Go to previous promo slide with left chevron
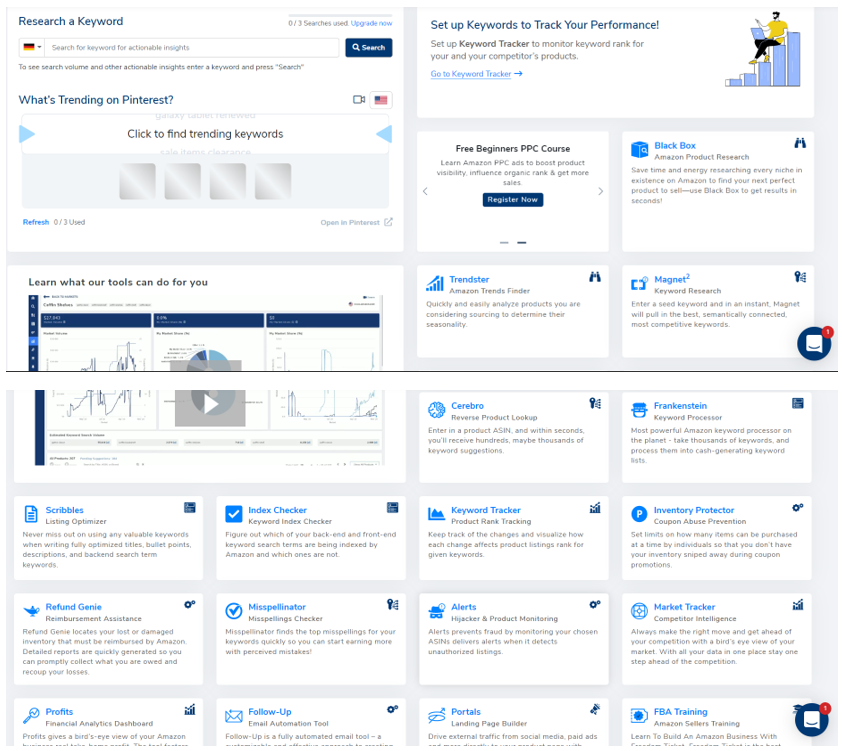The width and height of the screenshot is (842, 751). (x=425, y=191)
